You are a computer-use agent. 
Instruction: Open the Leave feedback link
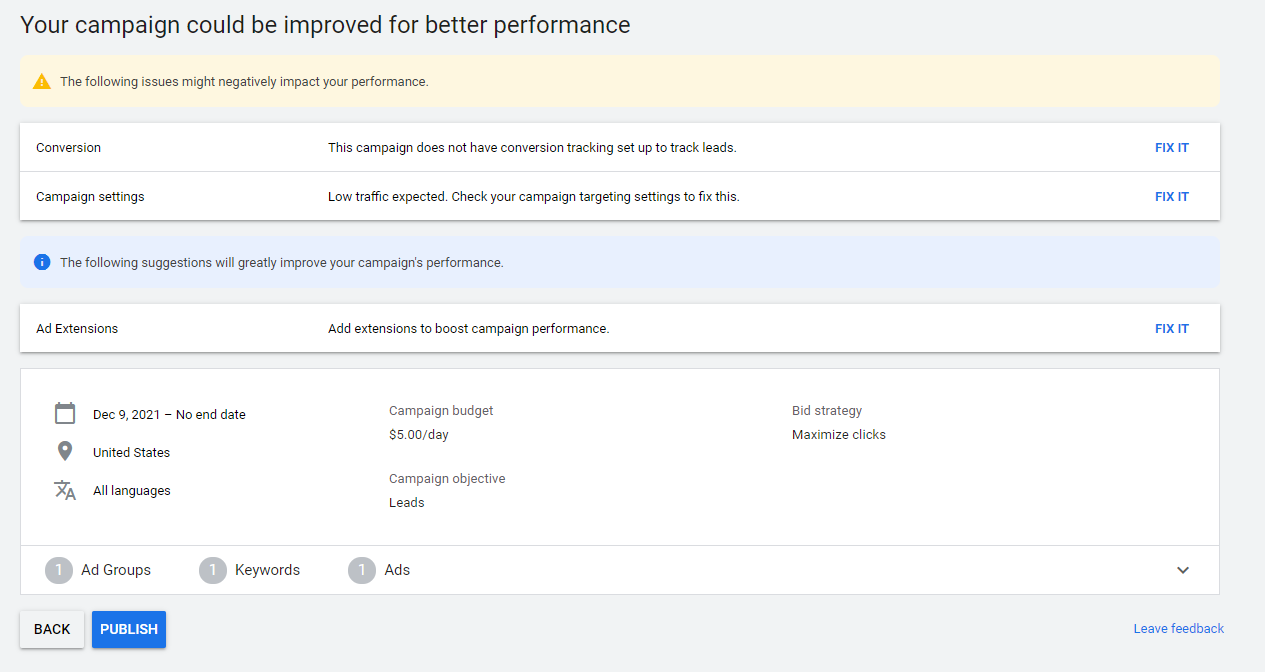pyautogui.click(x=1178, y=629)
